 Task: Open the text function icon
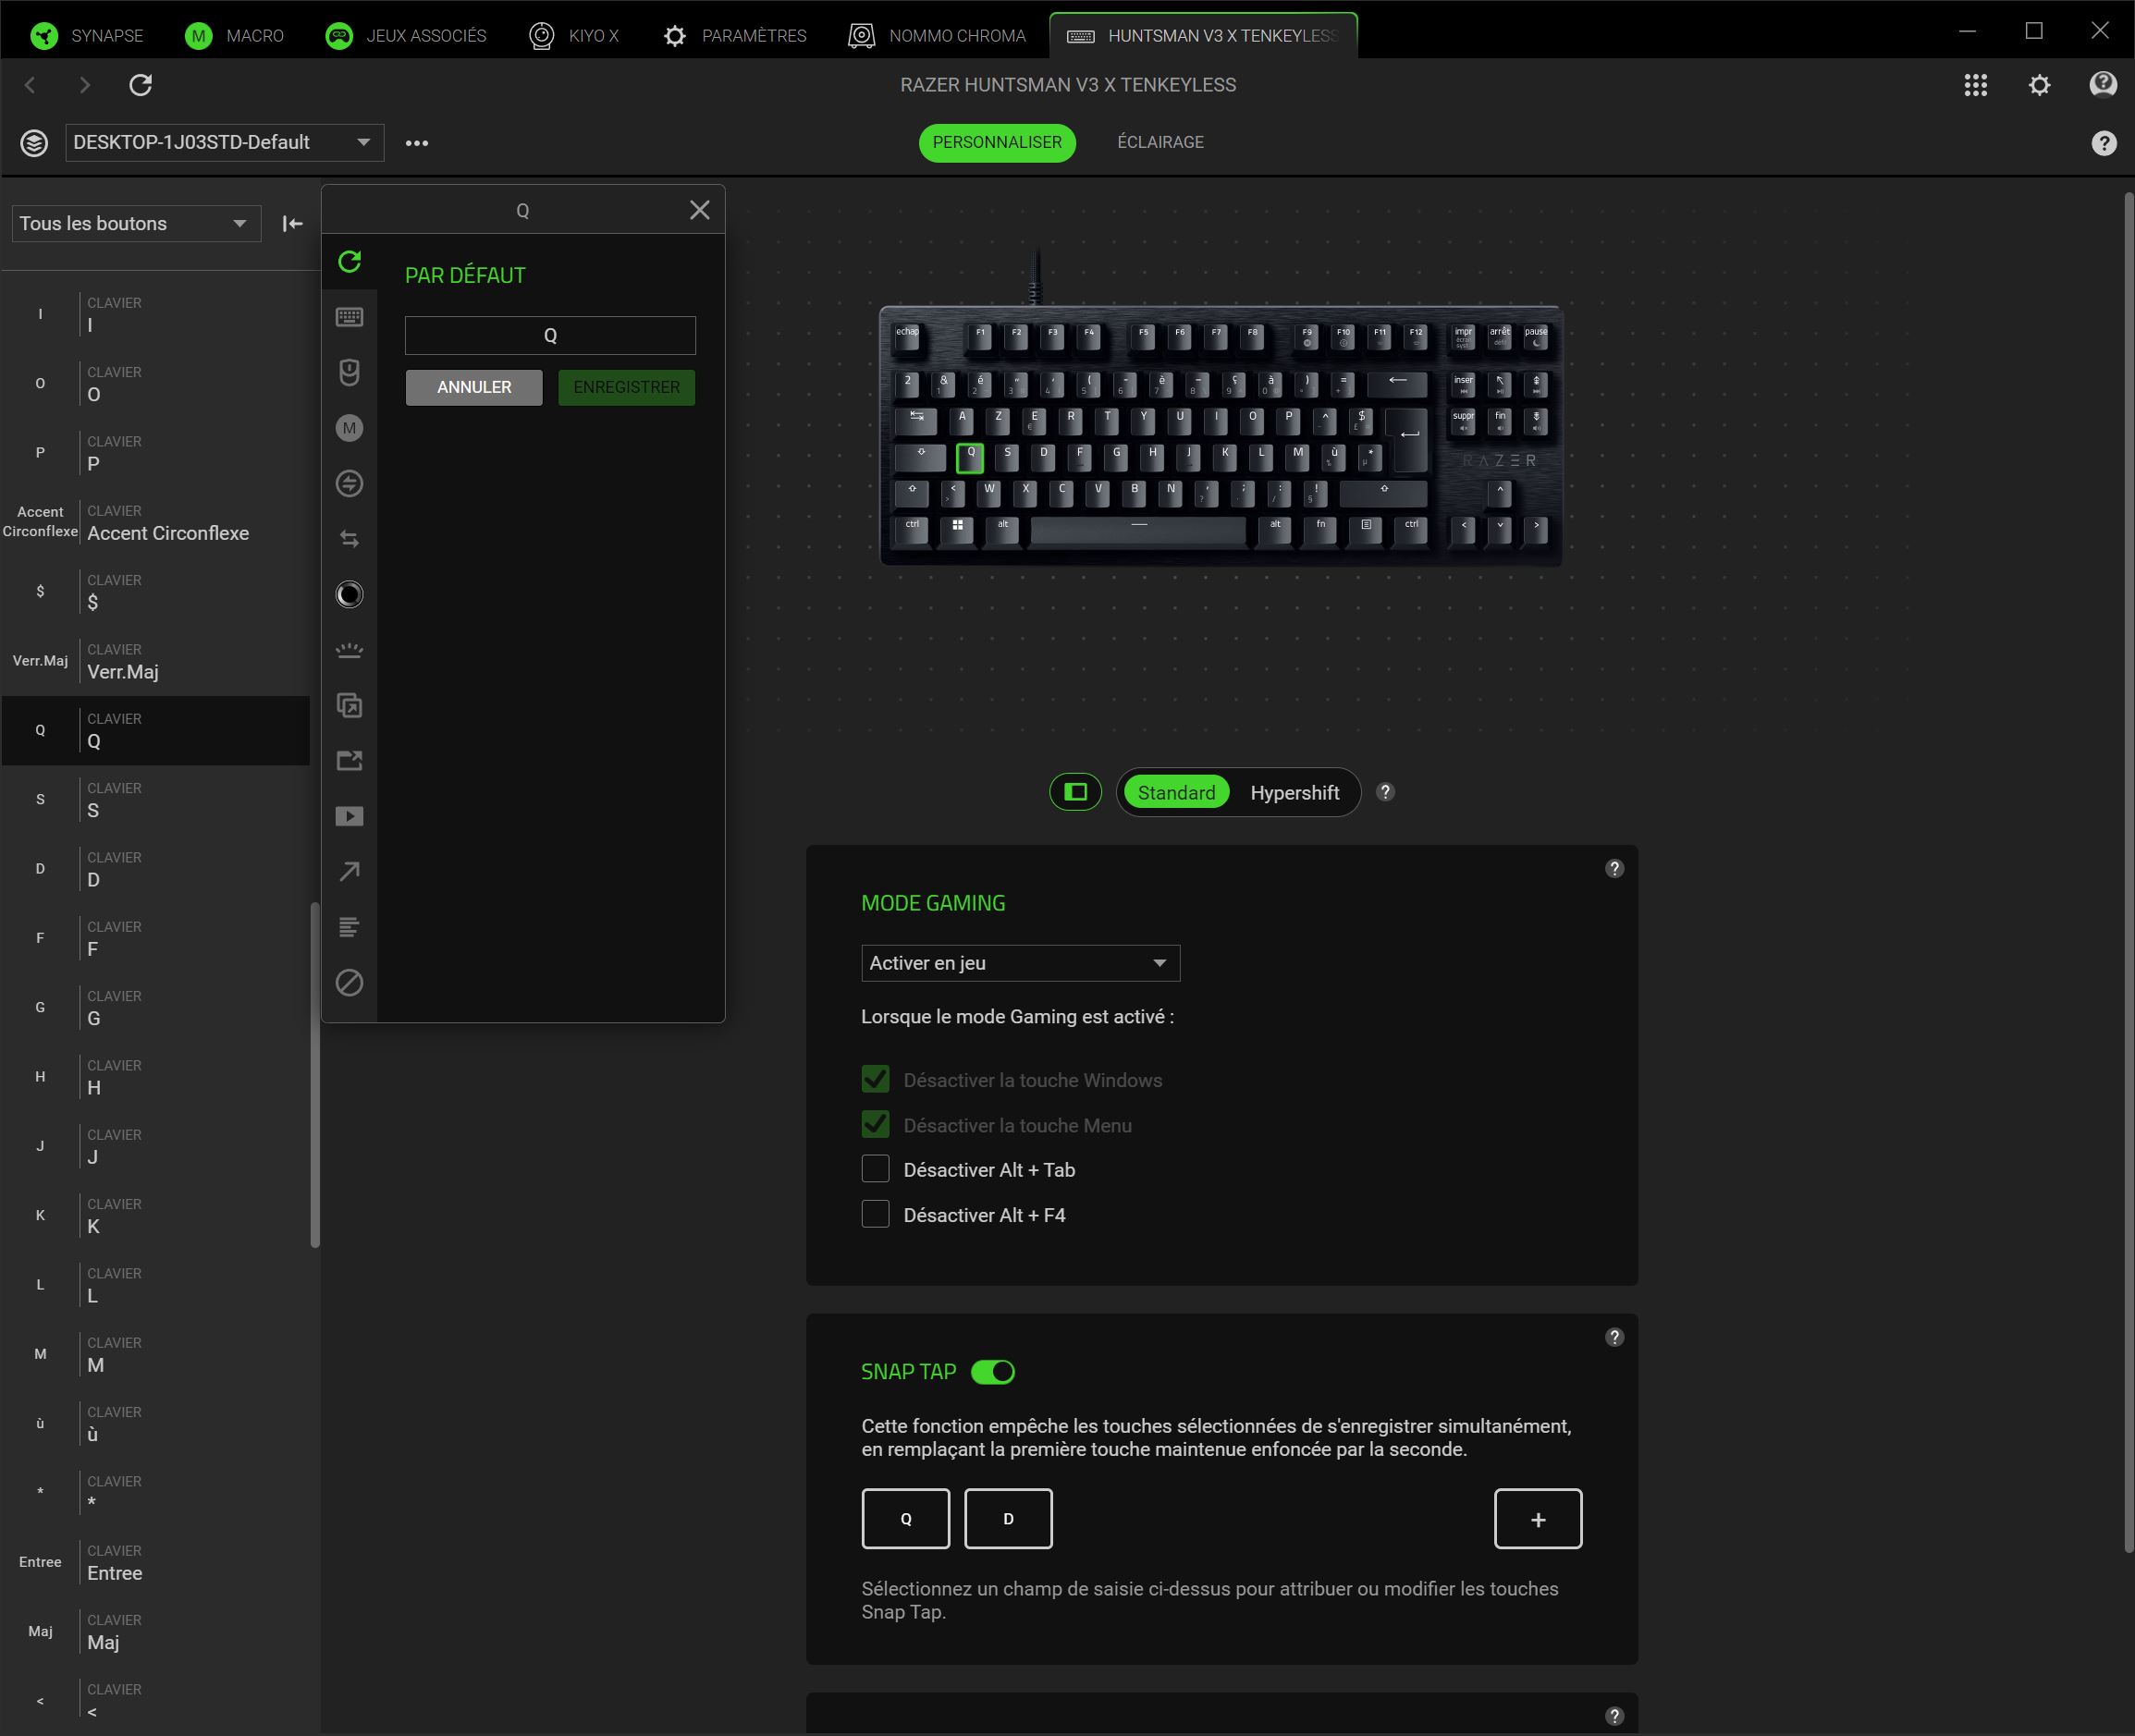click(x=349, y=928)
